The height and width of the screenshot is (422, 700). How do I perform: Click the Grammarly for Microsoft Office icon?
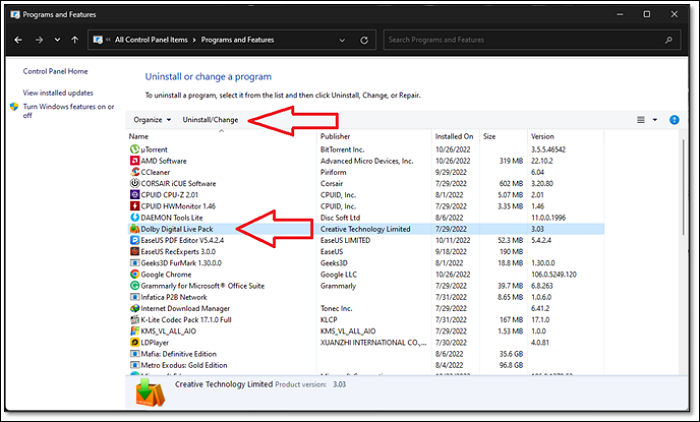tap(134, 285)
